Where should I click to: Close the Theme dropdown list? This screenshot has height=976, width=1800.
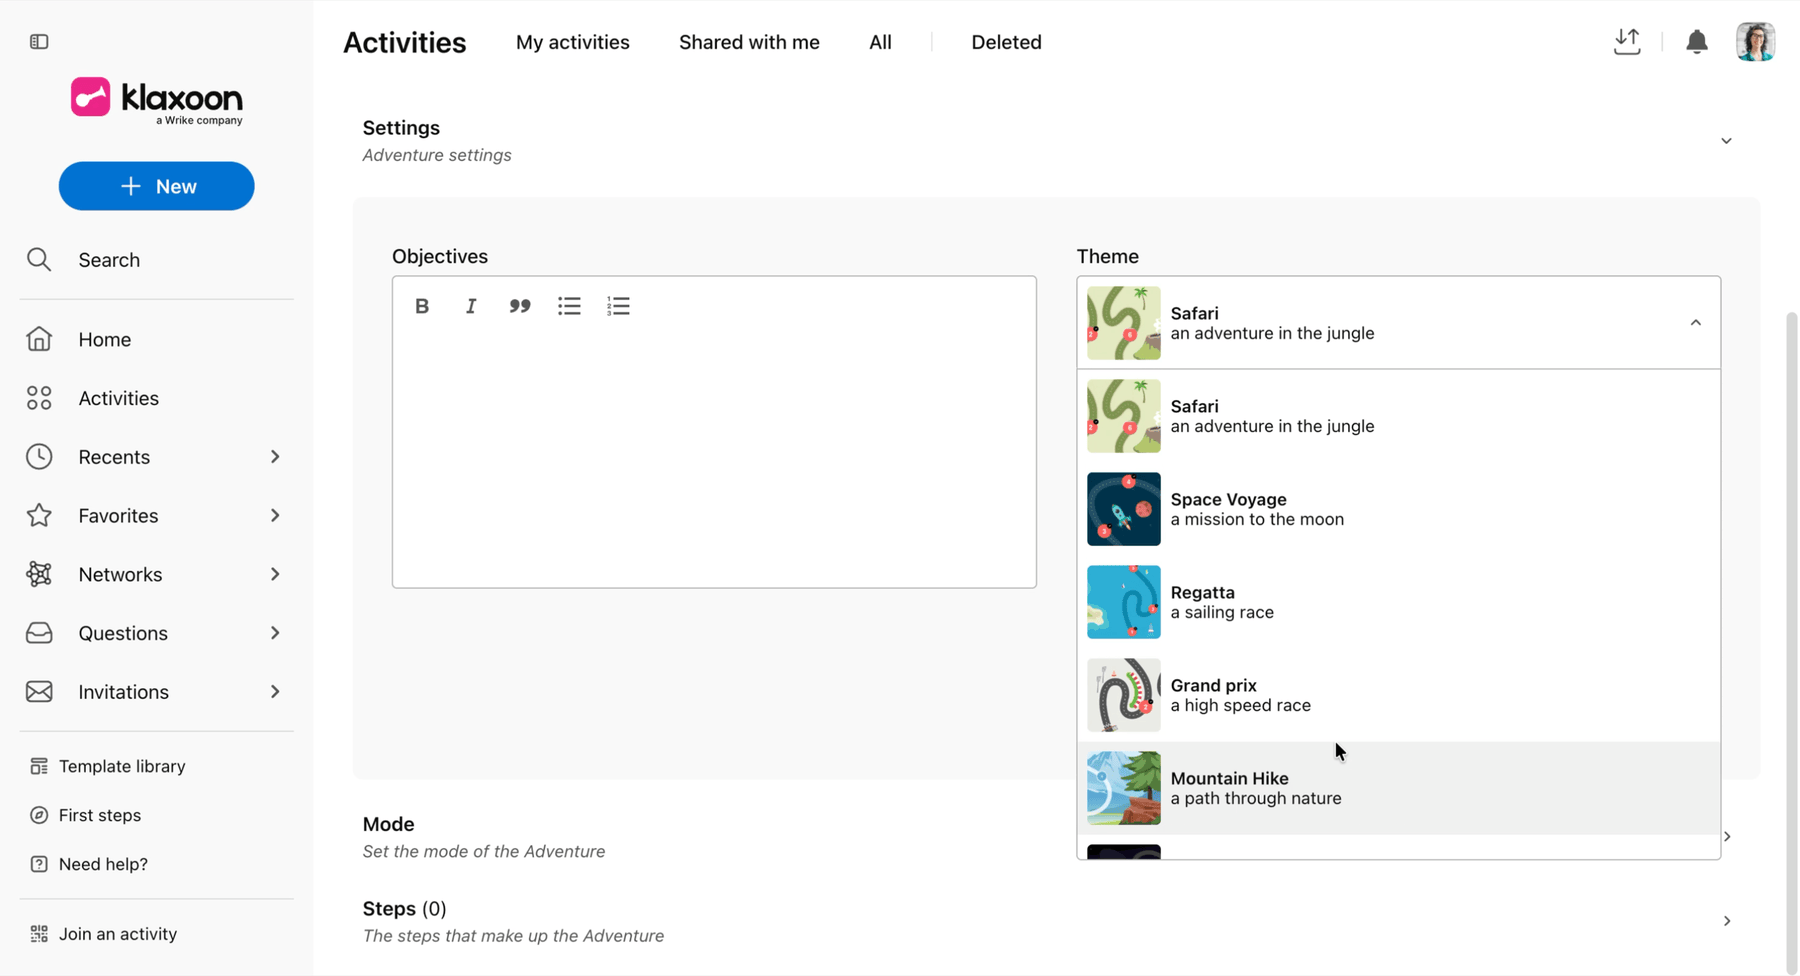coord(1696,323)
